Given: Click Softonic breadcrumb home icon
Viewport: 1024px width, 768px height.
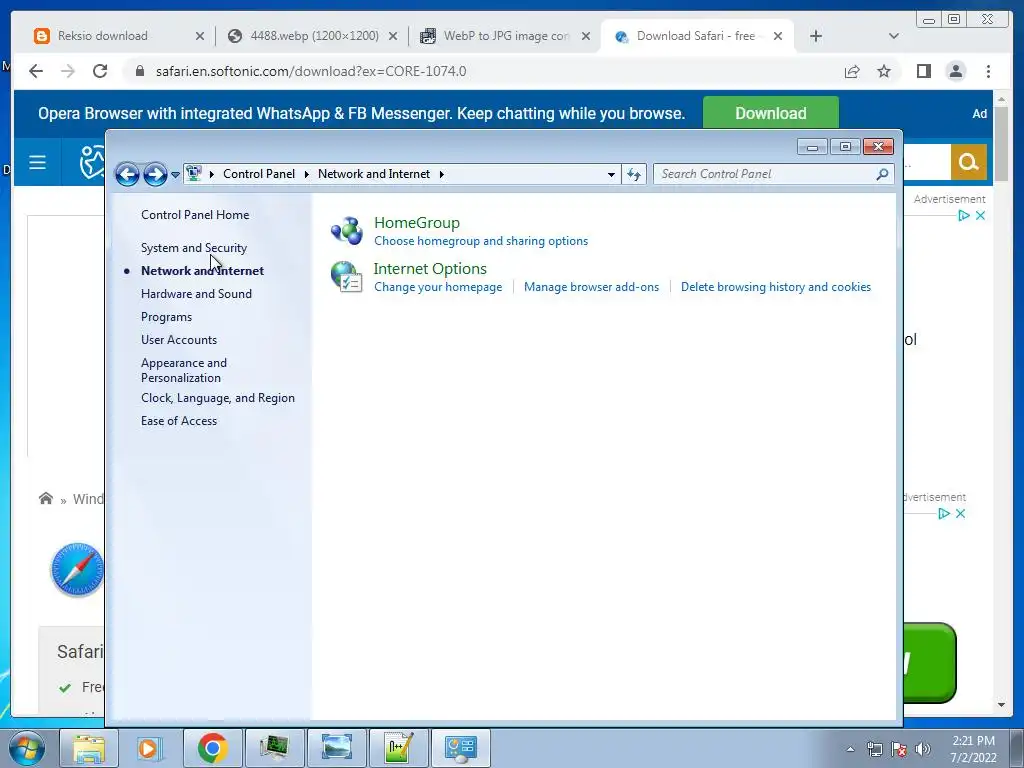Looking at the screenshot, I should tap(46, 499).
